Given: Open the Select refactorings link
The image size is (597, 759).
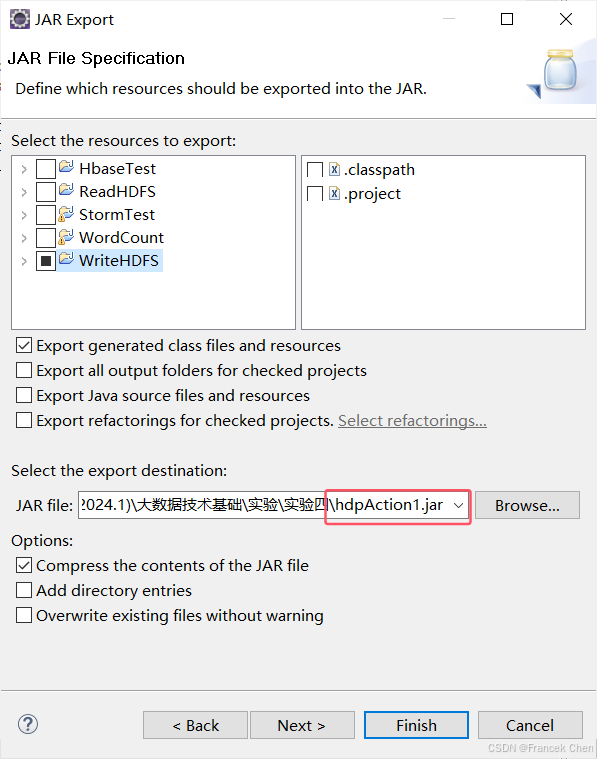Looking at the screenshot, I should [x=412, y=421].
